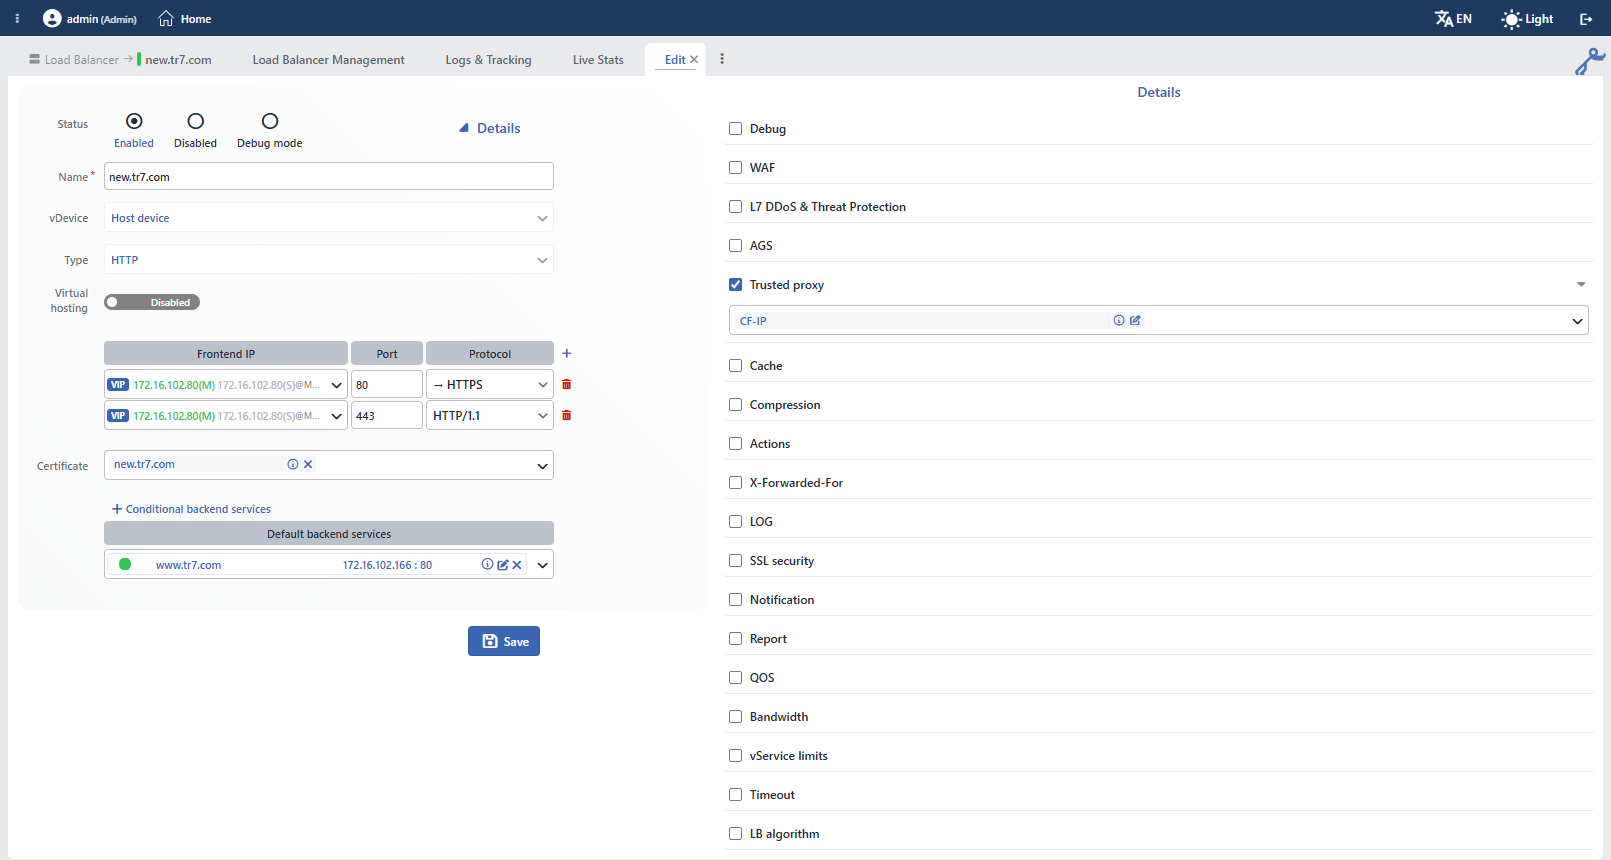Enable the Cache checkbox
Screen dimensions: 1611x860
736,366
